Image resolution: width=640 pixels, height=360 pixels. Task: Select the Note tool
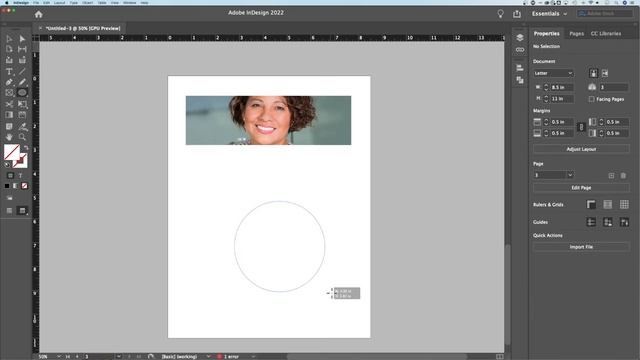[9, 127]
